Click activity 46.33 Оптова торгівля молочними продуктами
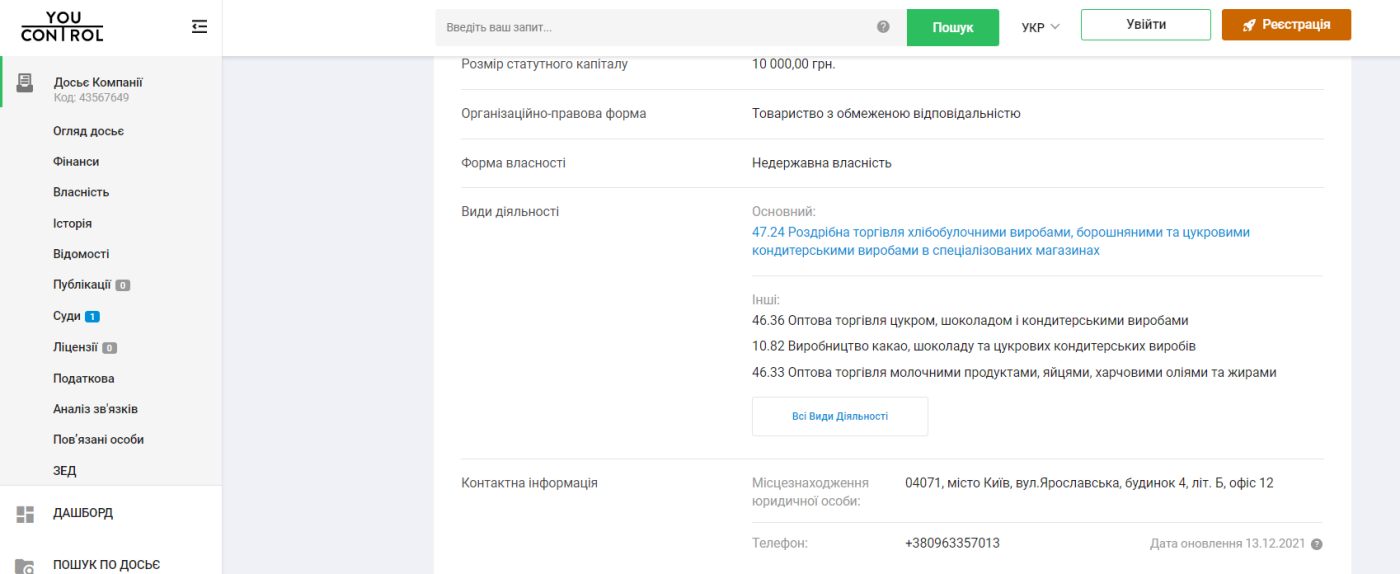This screenshot has height=574, width=1400. tap(1014, 372)
